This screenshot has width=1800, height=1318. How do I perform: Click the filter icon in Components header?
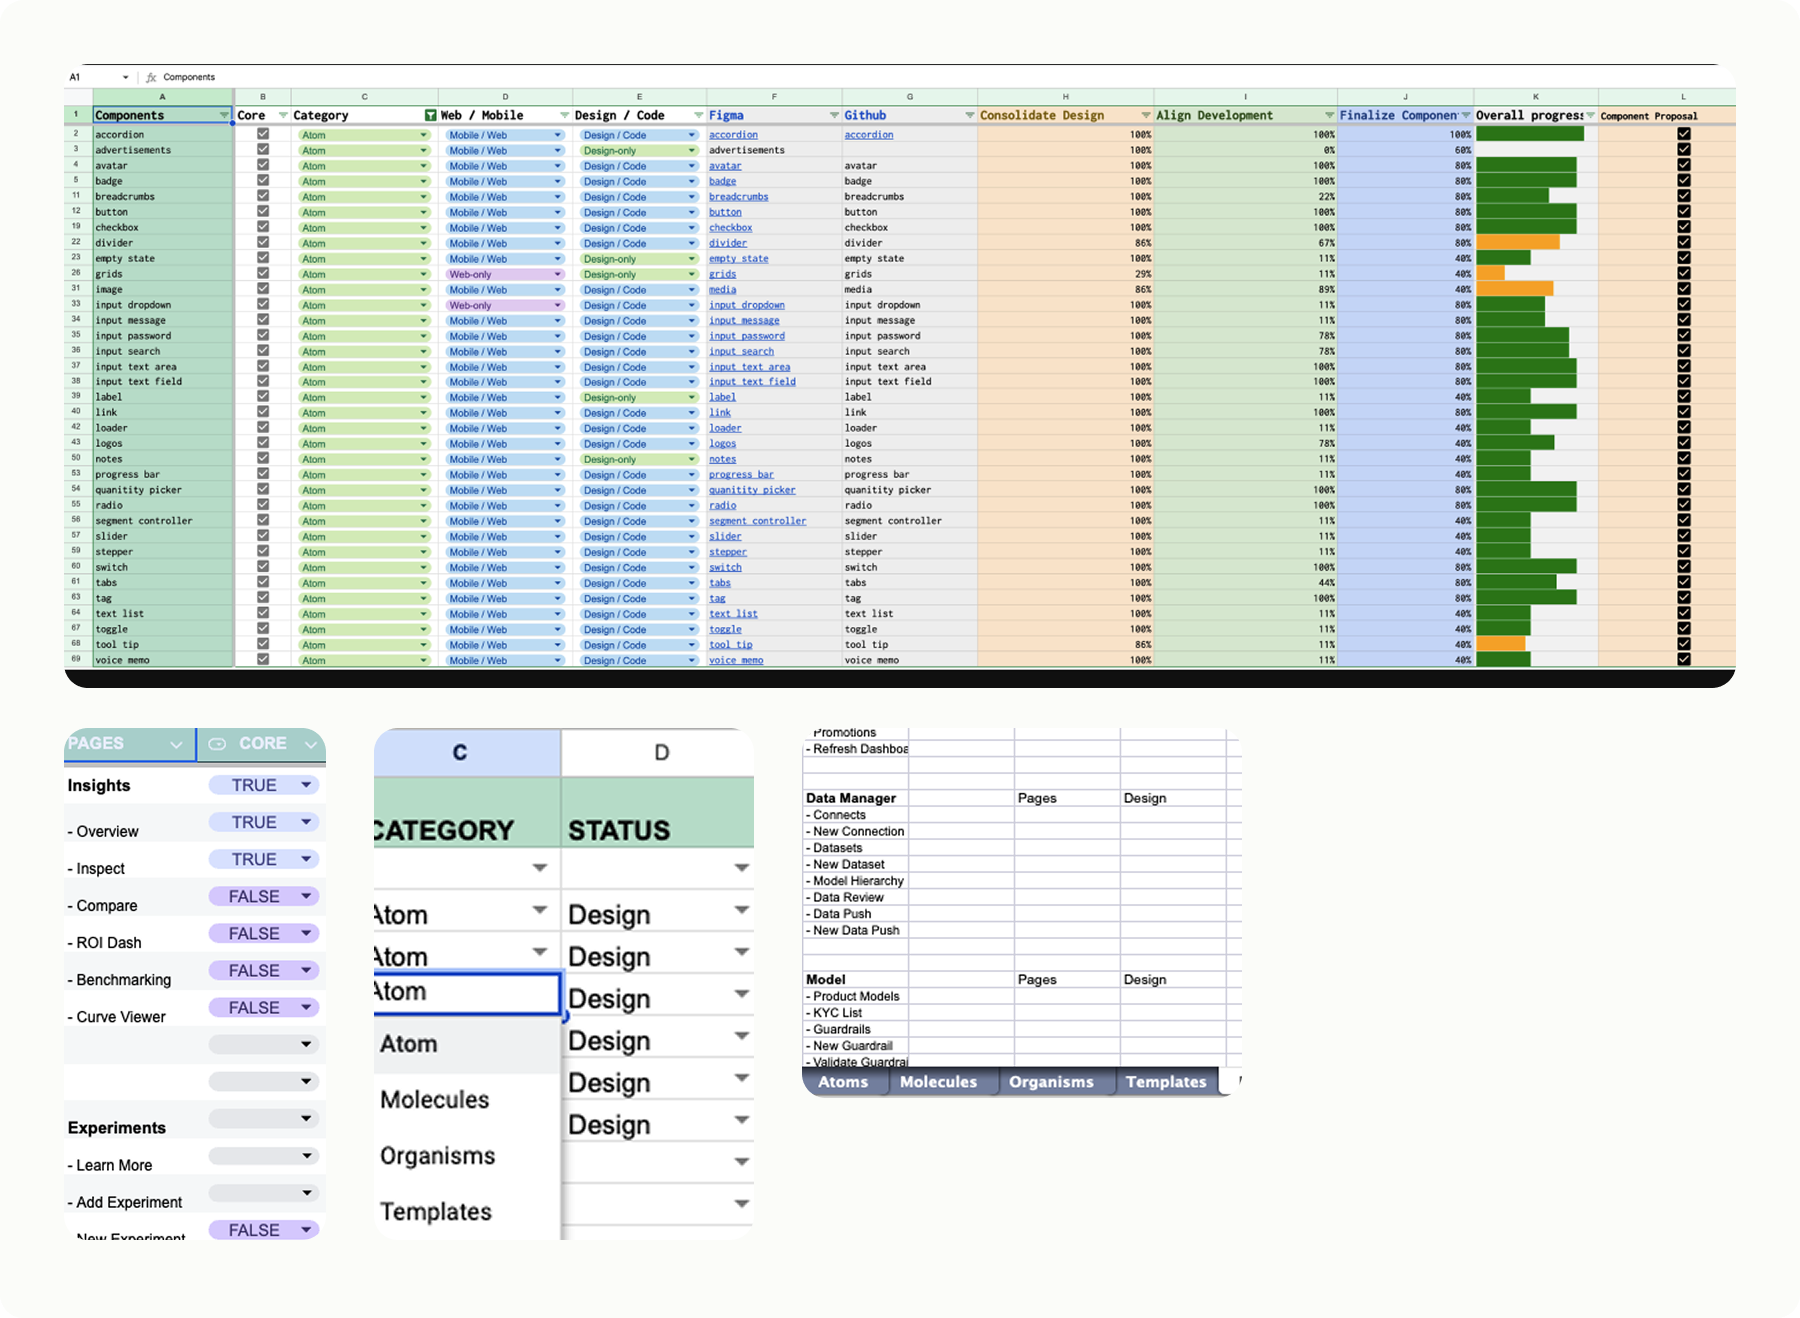[x=223, y=116]
